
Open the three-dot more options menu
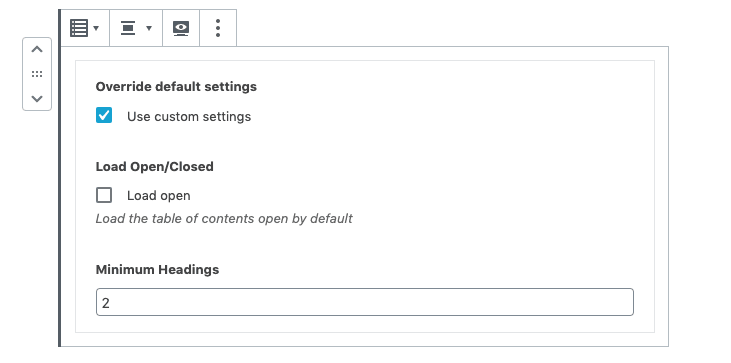click(218, 28)
